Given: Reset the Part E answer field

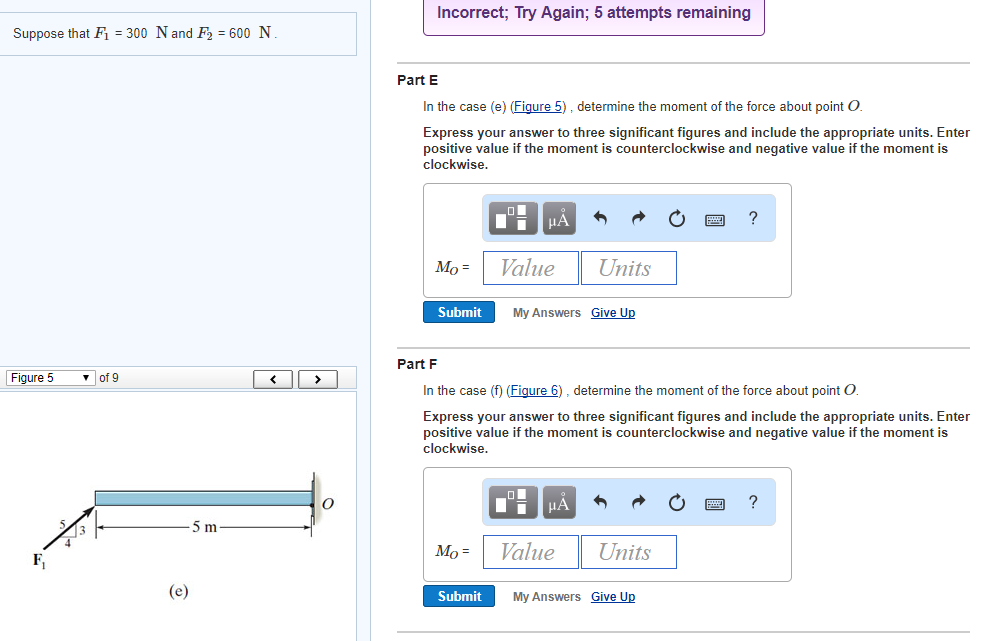Looking at the screenshot, I should coord(676,218).
